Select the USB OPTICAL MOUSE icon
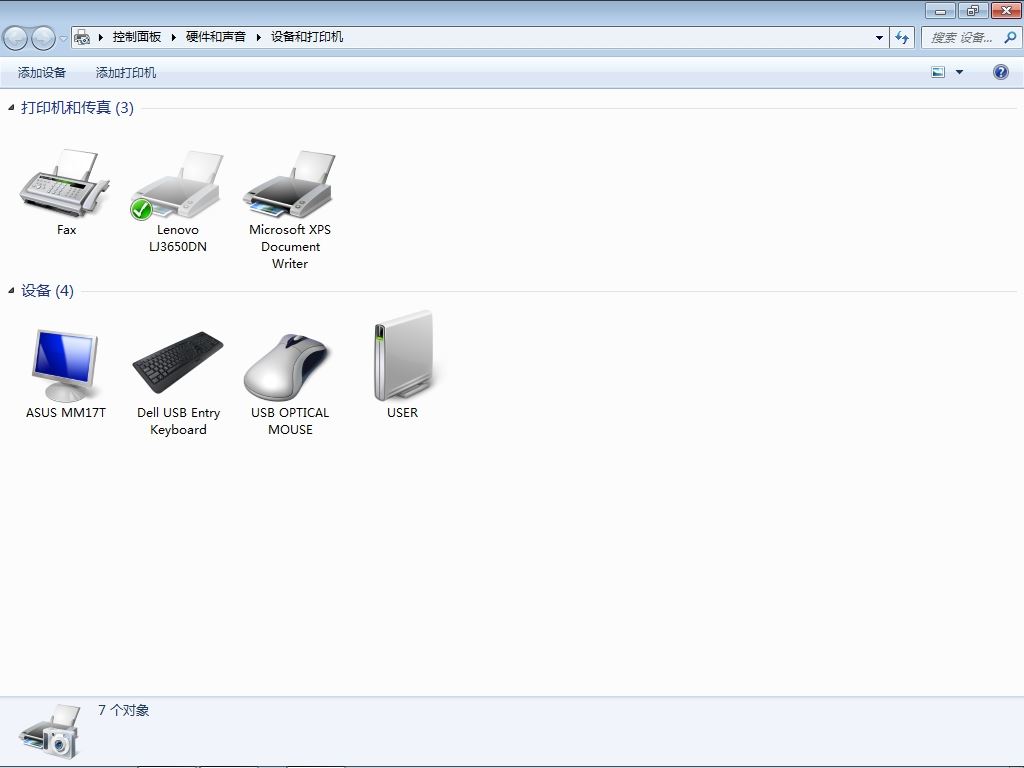This screenshot has height=768, width=1024. pyautogui.click(x=287, y=367)
